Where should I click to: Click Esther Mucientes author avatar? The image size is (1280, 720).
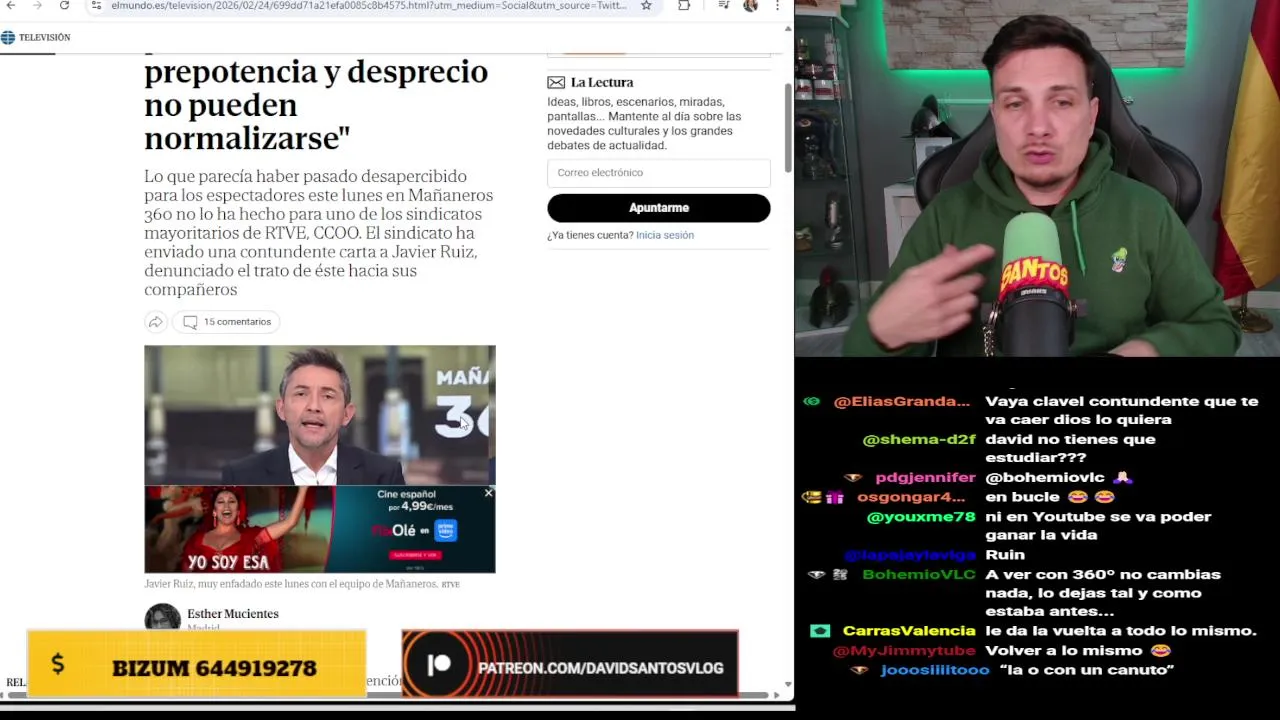coord(162,618)
